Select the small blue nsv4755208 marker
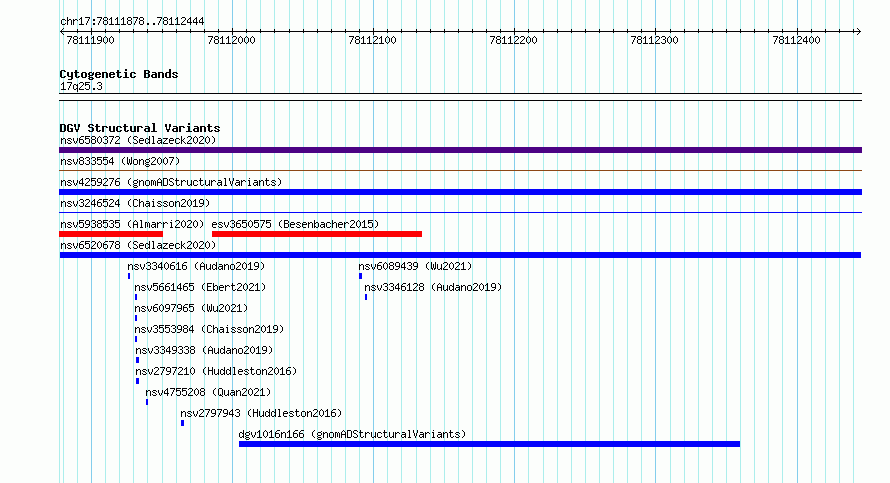This screenshot has width=890, height=483. pyautogui.click(x=147, y=402)
